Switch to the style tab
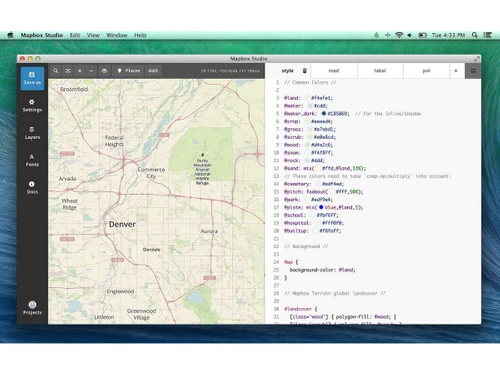Screen dimensions: 500x375 287,71
